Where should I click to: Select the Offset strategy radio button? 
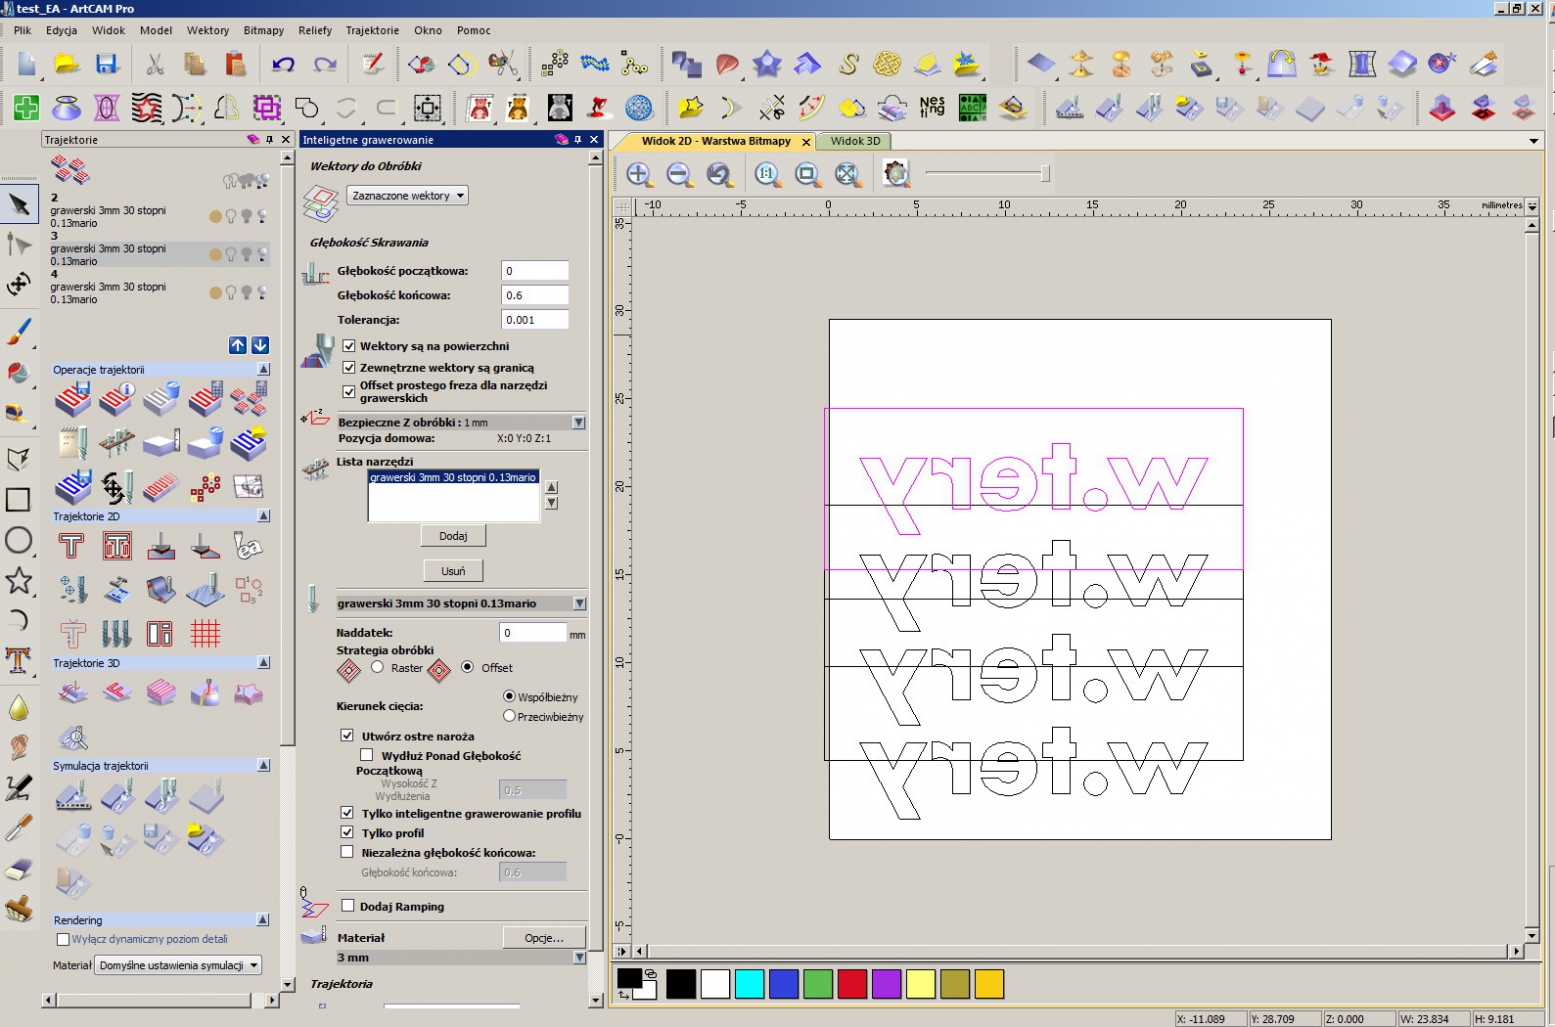pos(467,667)
